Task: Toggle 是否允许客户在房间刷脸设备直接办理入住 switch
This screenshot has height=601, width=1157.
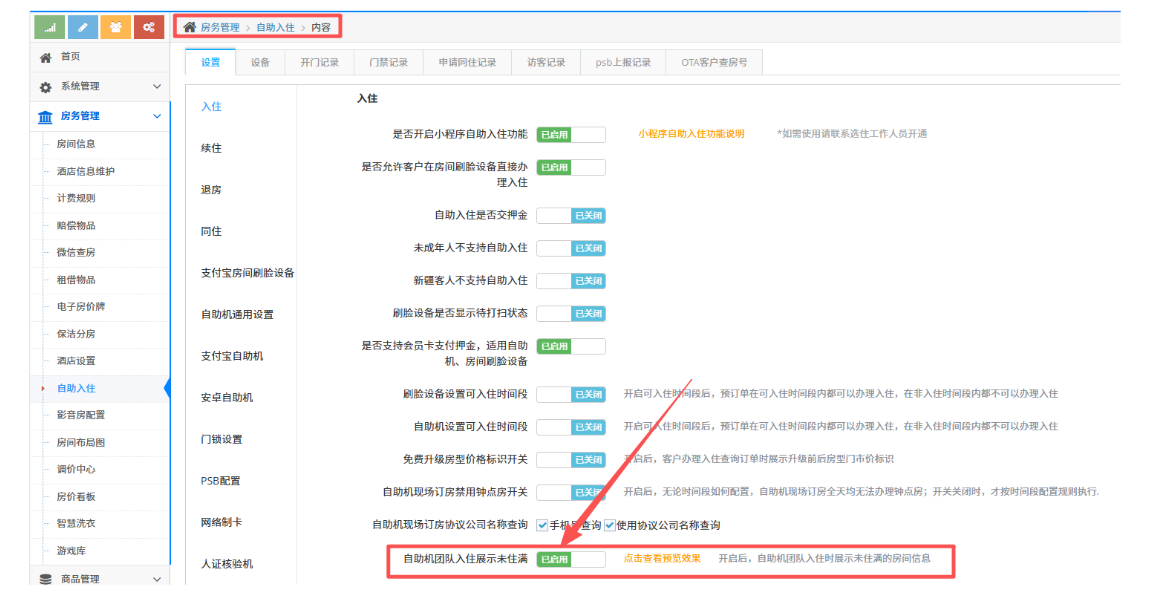Action: pos(571,168)
